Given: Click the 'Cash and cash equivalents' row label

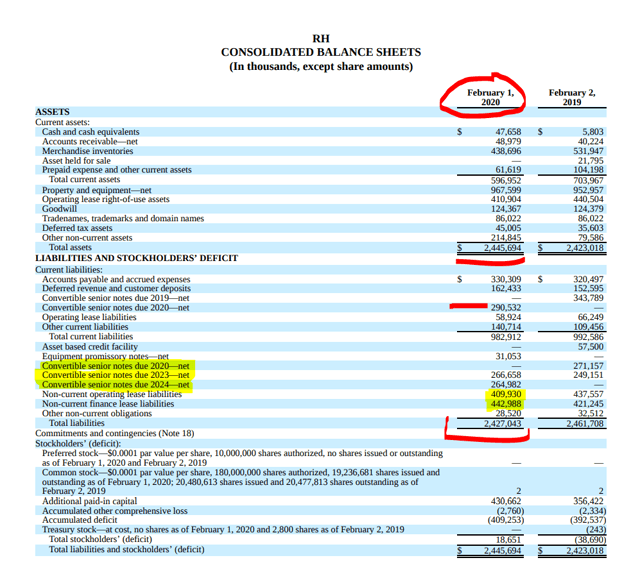Looking at the screenshot, I should [x=91, y=132].
